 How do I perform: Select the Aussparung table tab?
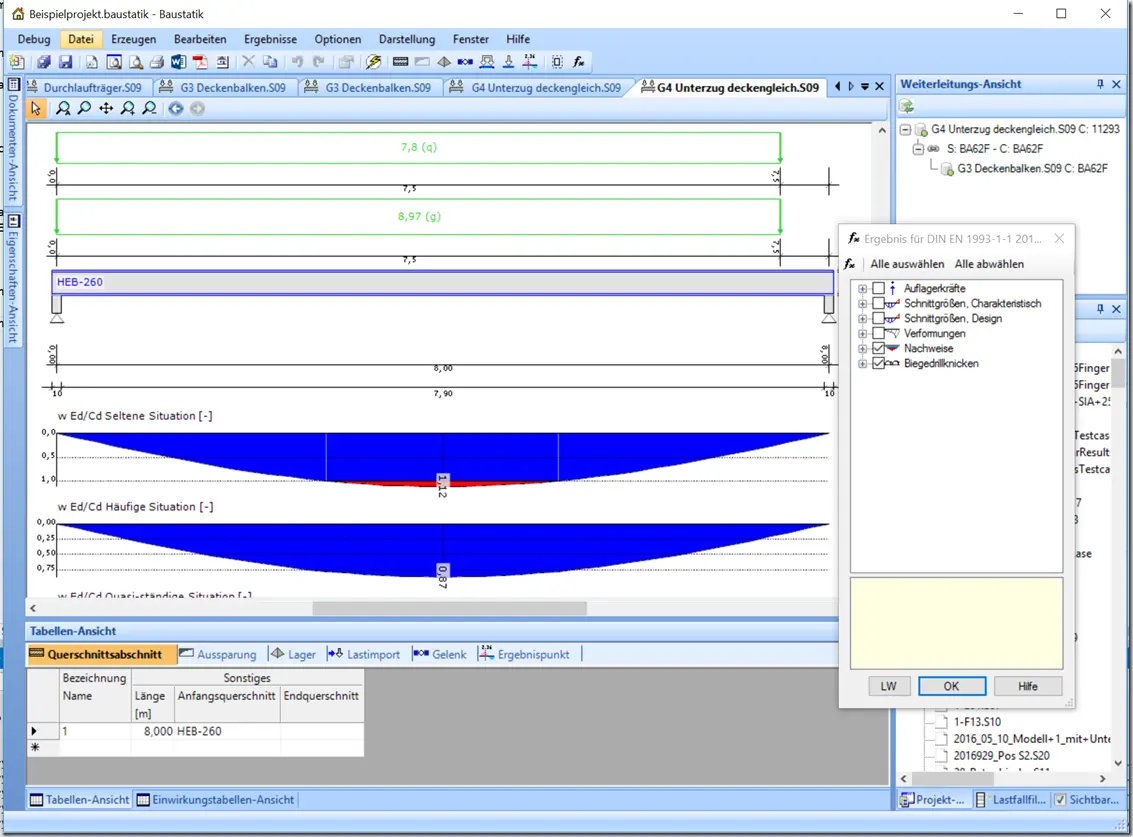tap(218, 654)
